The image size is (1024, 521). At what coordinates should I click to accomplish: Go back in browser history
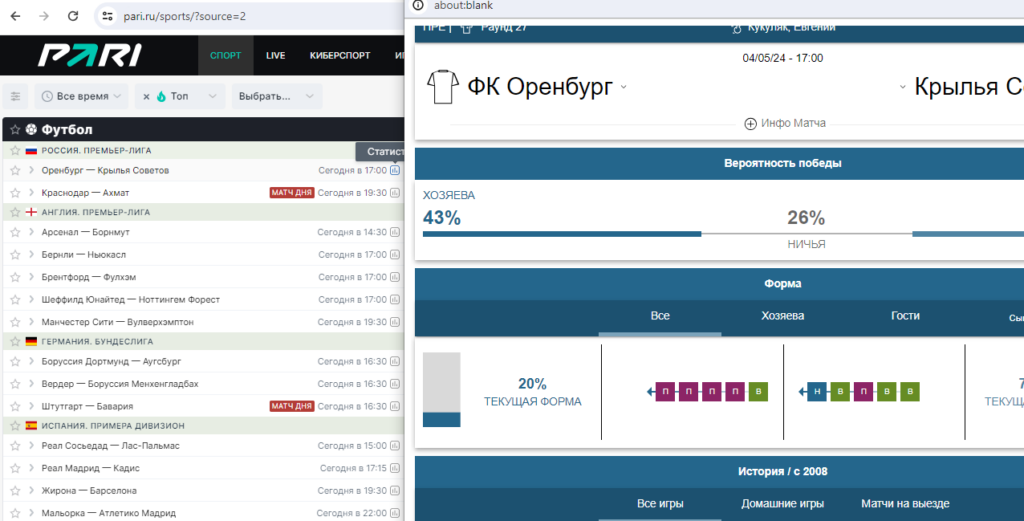pos(16,16)
